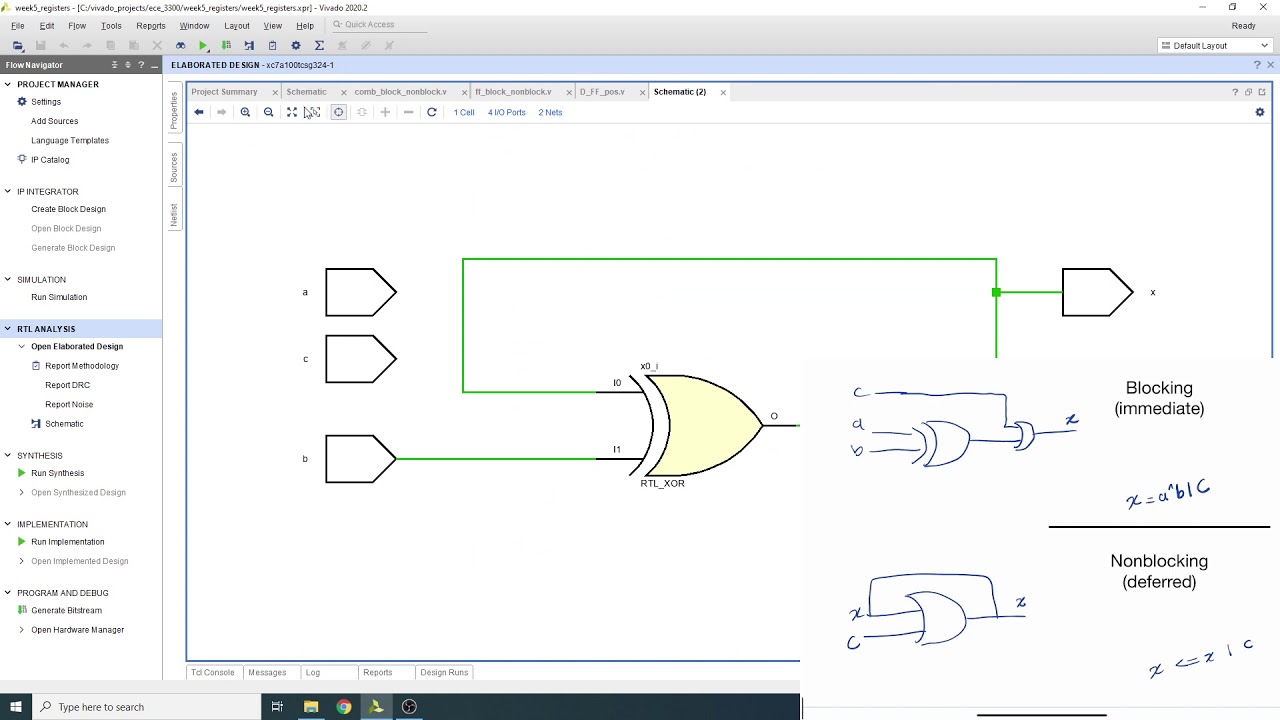
Task: Open the Default Layout dropdown
Action: pyautogui.click(x=1214, y=45)
